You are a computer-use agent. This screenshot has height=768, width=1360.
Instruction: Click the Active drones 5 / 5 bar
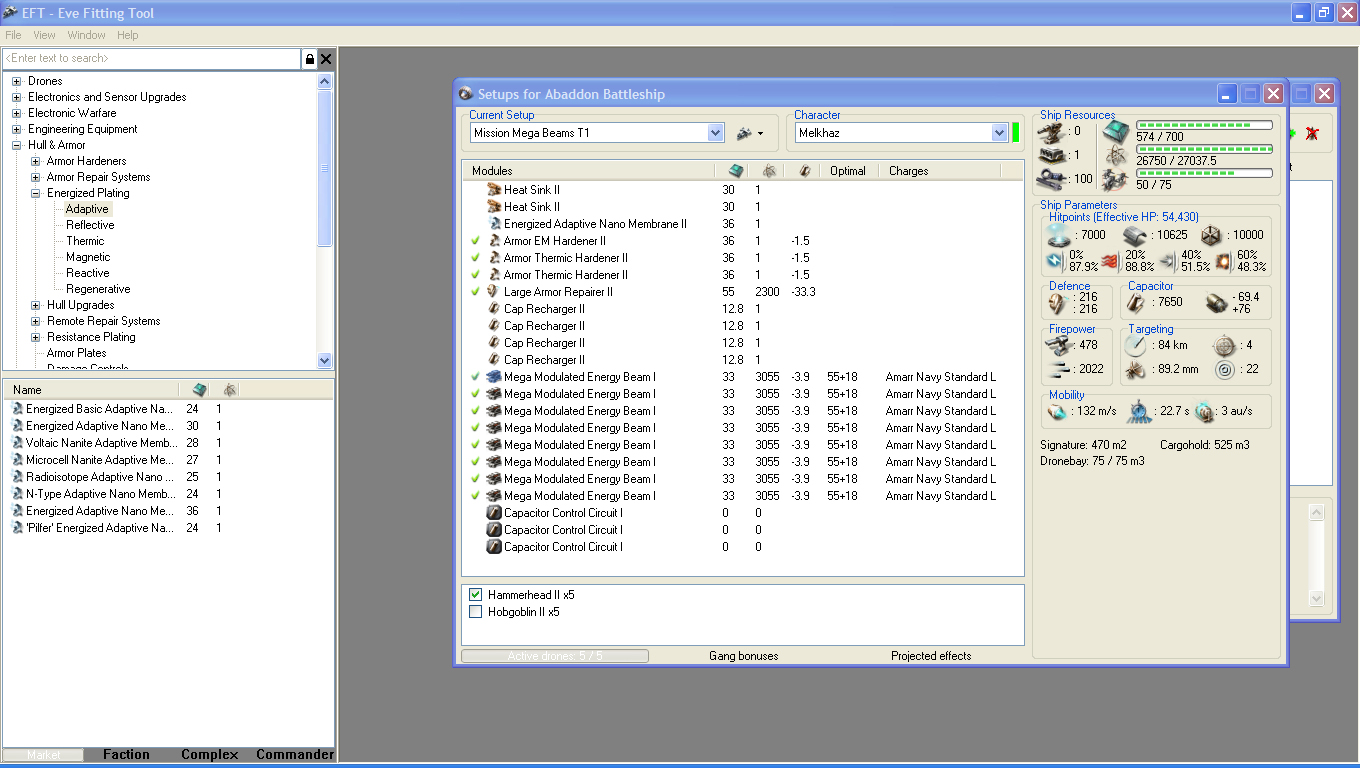click(x=555, y=656)
